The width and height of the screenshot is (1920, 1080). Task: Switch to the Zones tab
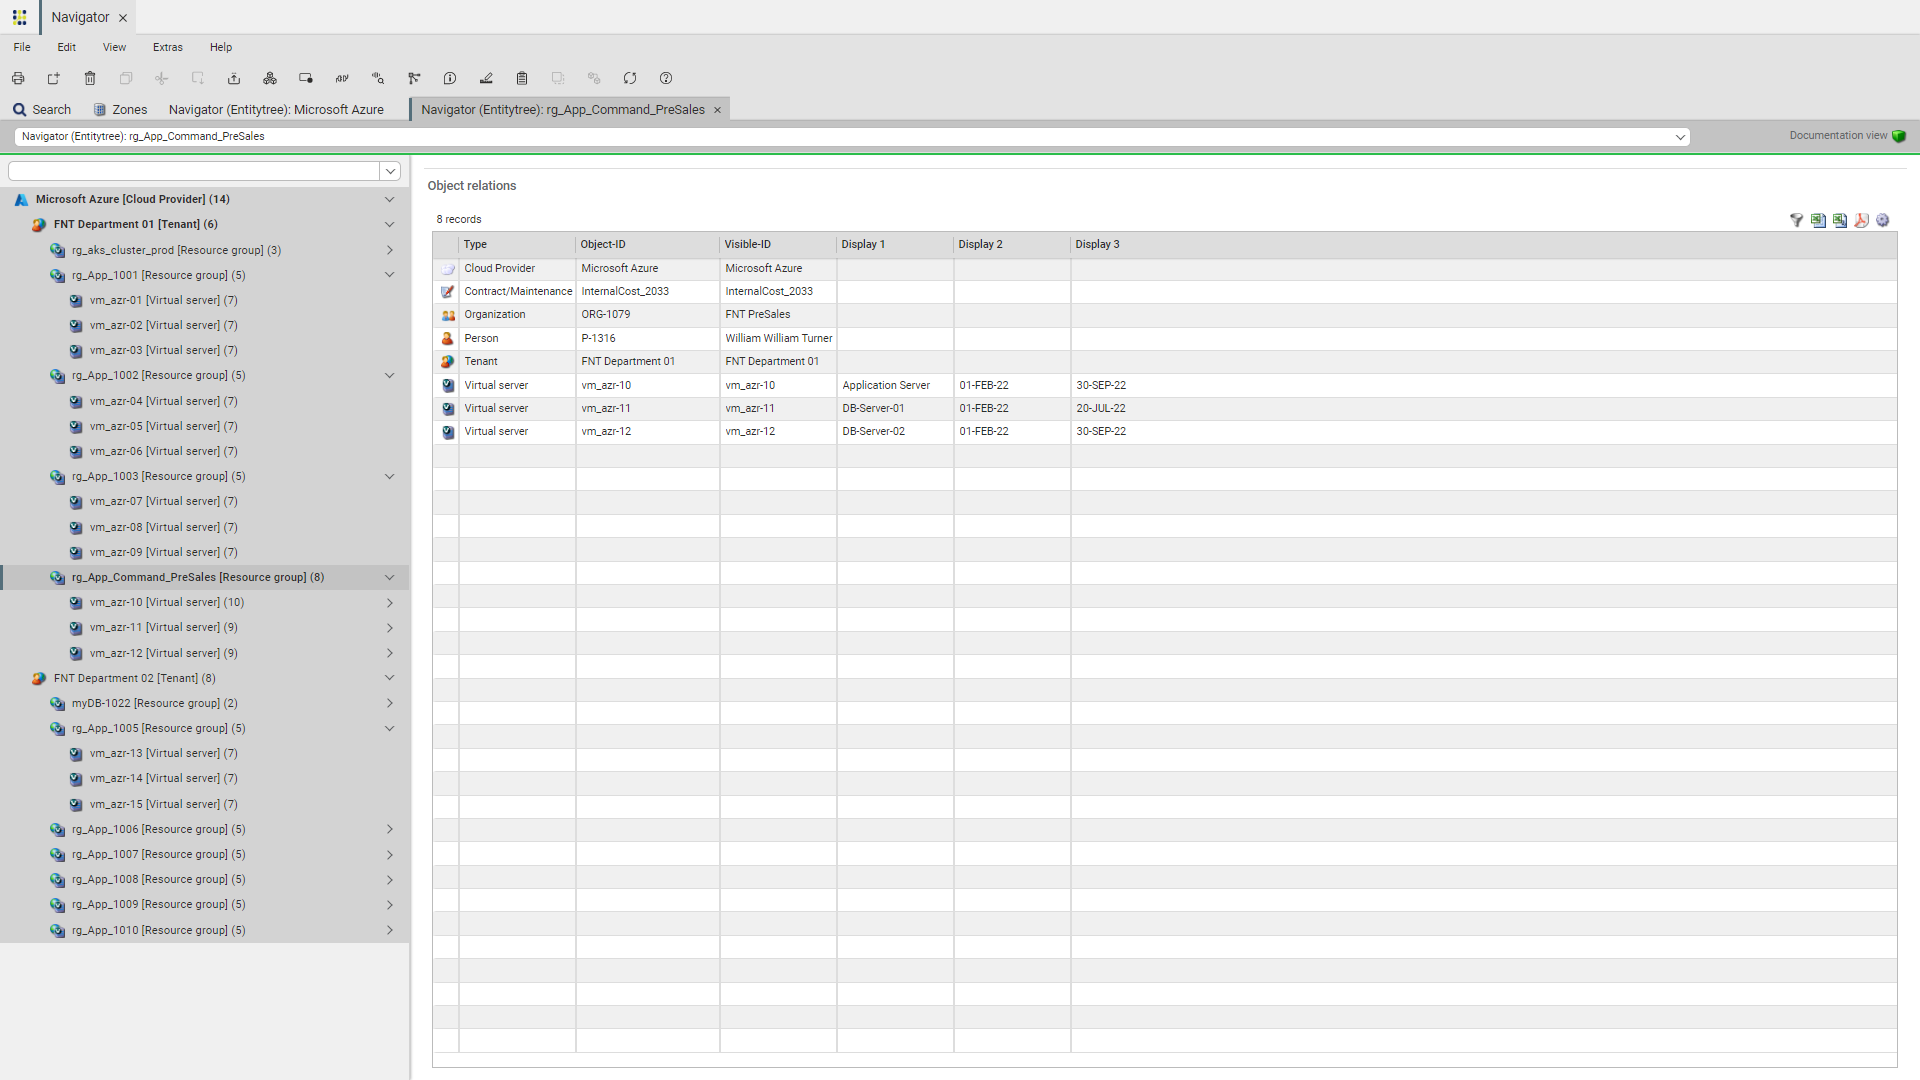click(120, 110)
